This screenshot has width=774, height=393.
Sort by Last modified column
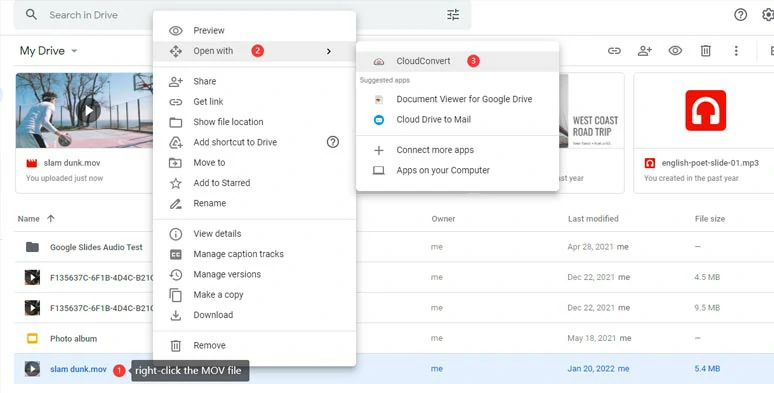point(593,219)
